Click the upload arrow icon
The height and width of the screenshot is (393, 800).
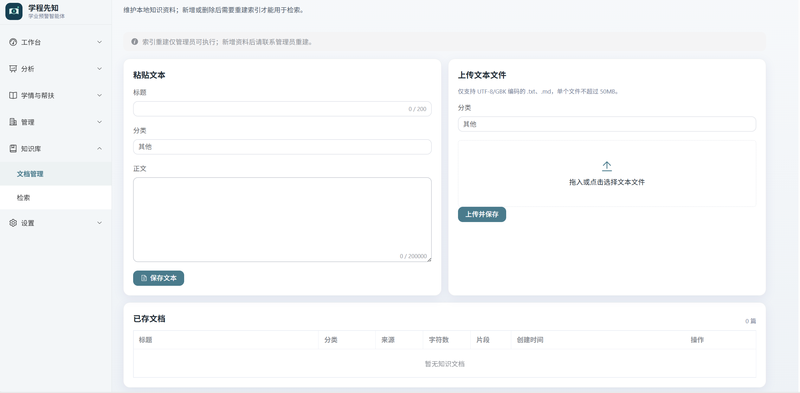coord(607,166)
